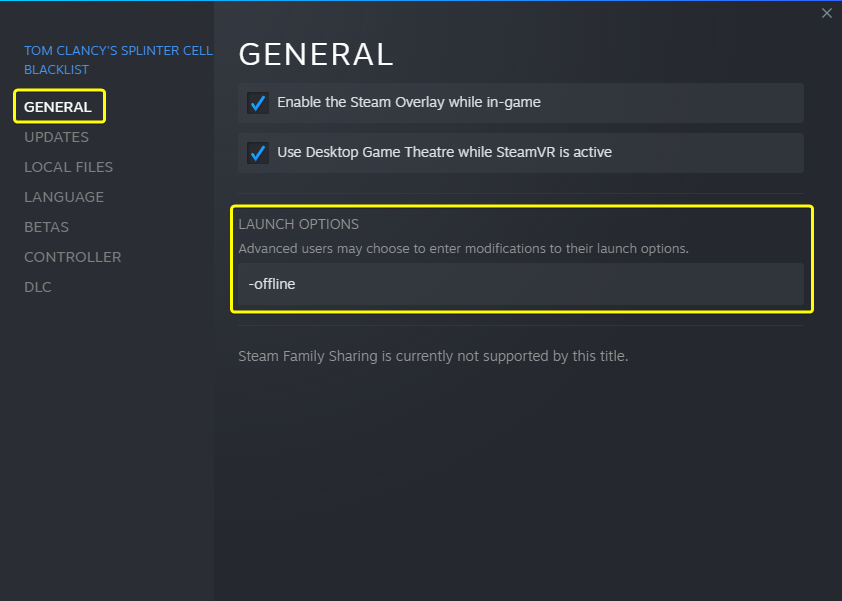The height and width of the screenshot is (601, 842).
Task: Disable the Desktop Game Theatre checkbox
Action: coord(258,153)
